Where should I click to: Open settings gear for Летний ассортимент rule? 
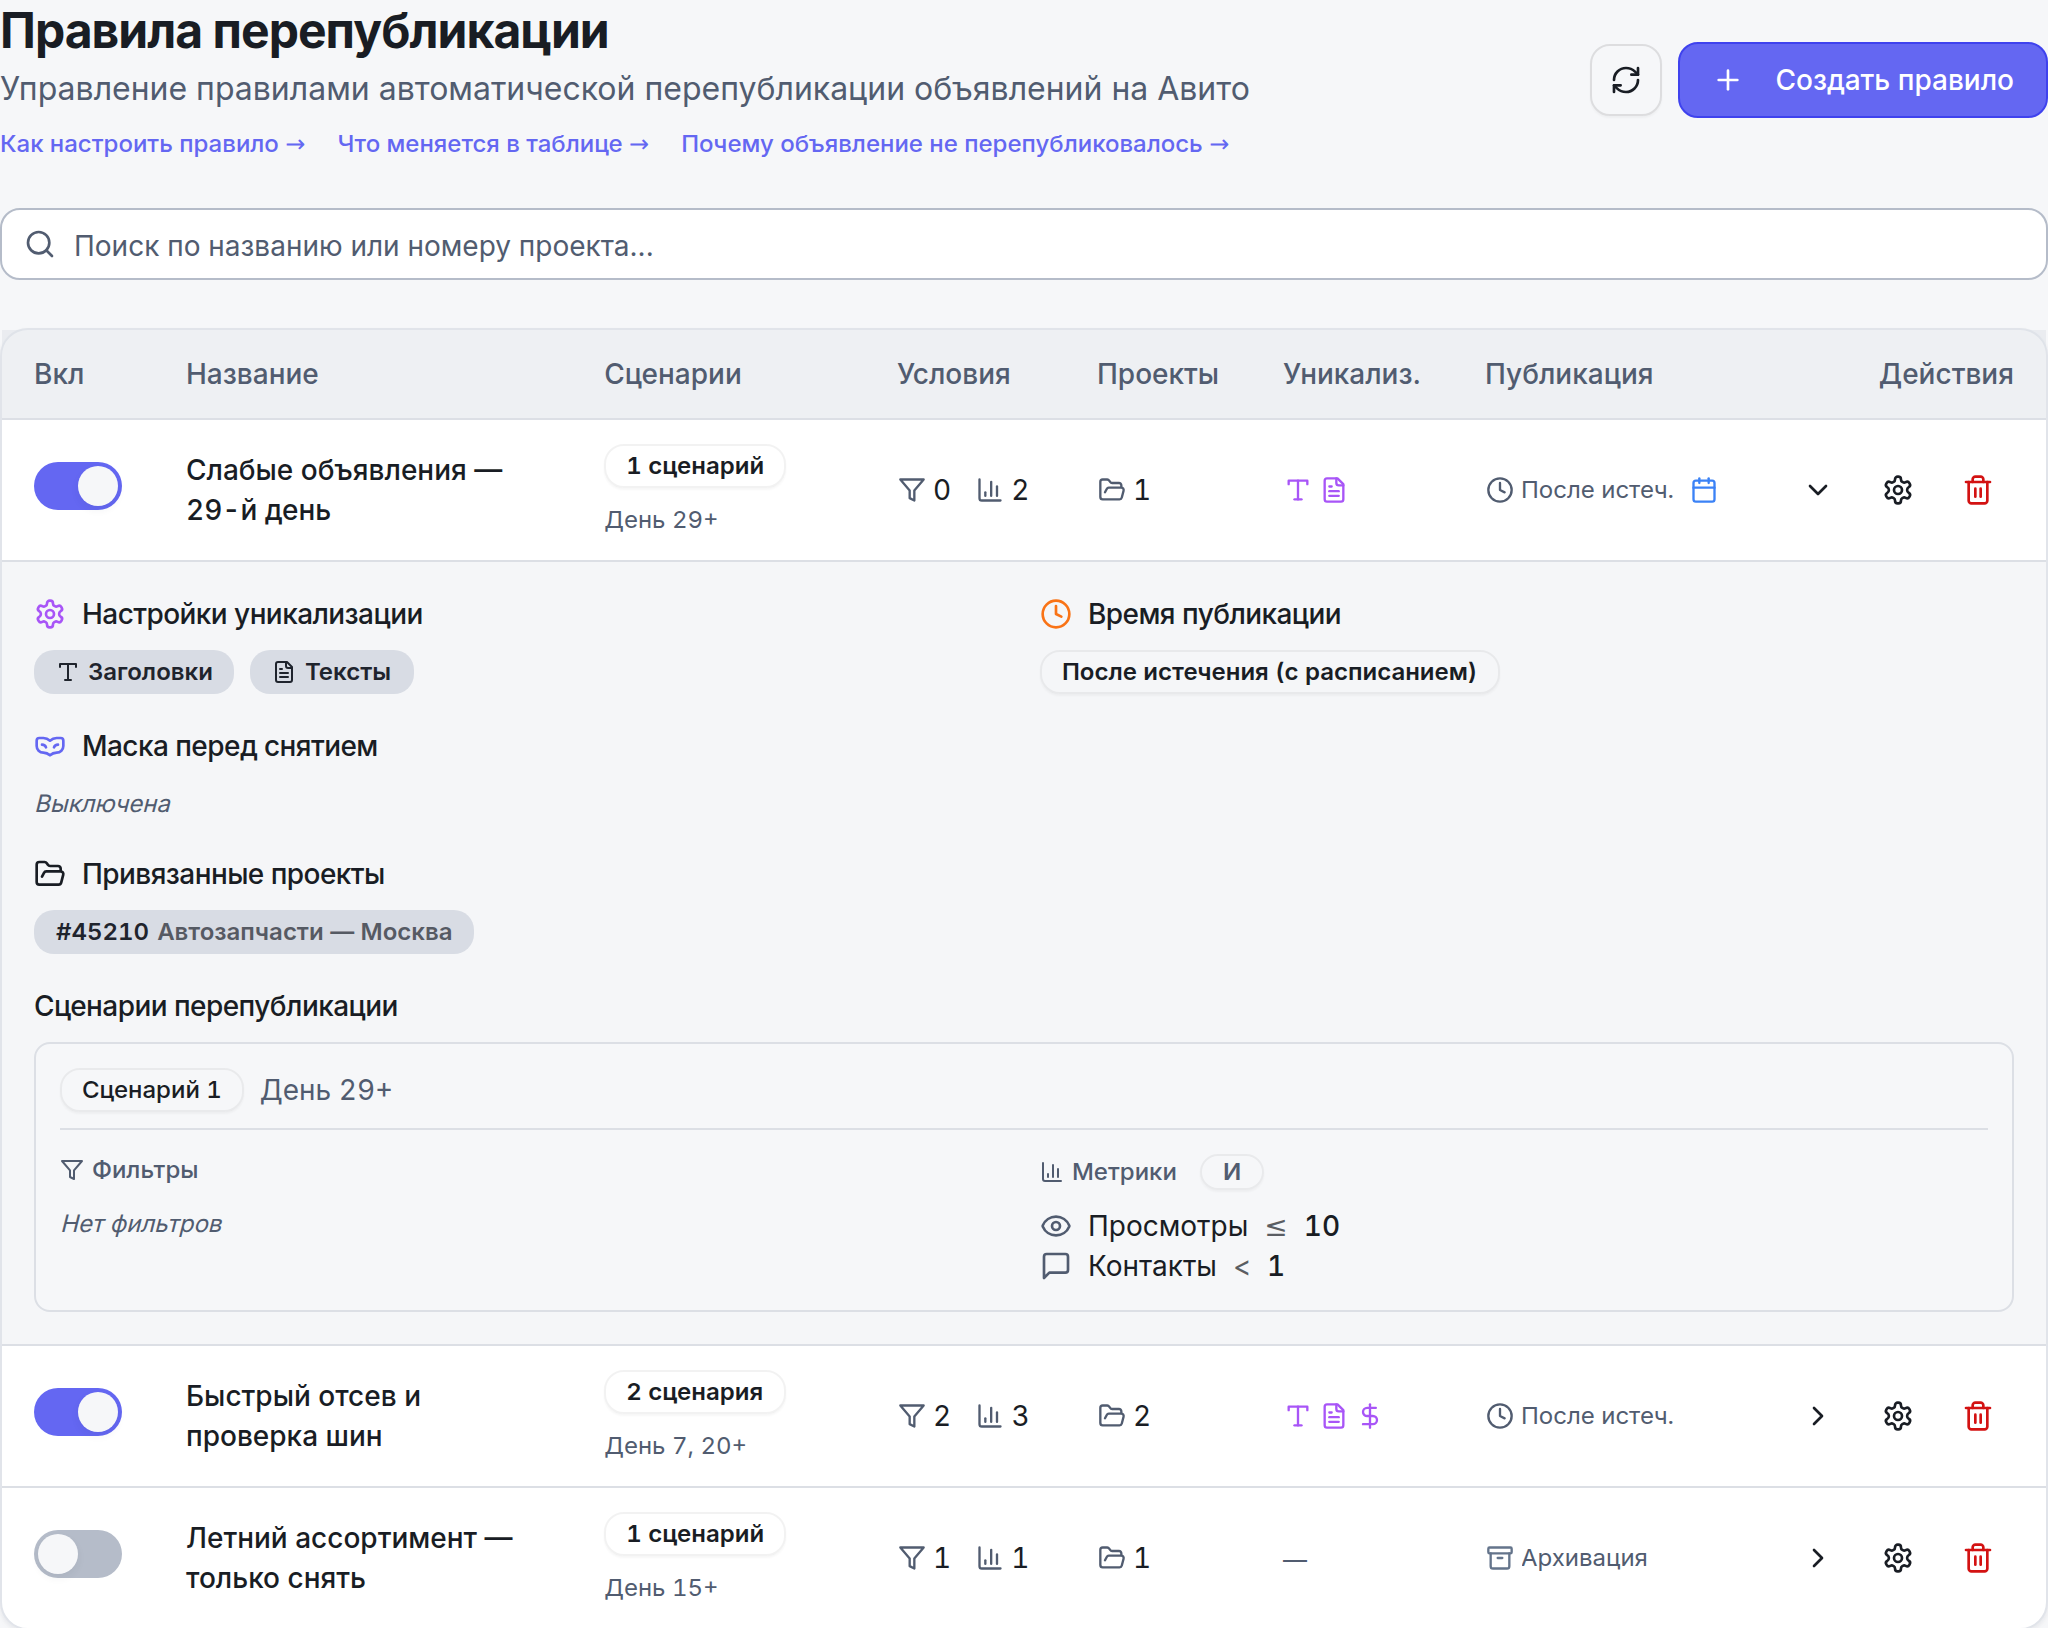[x=1898, y=1558]
